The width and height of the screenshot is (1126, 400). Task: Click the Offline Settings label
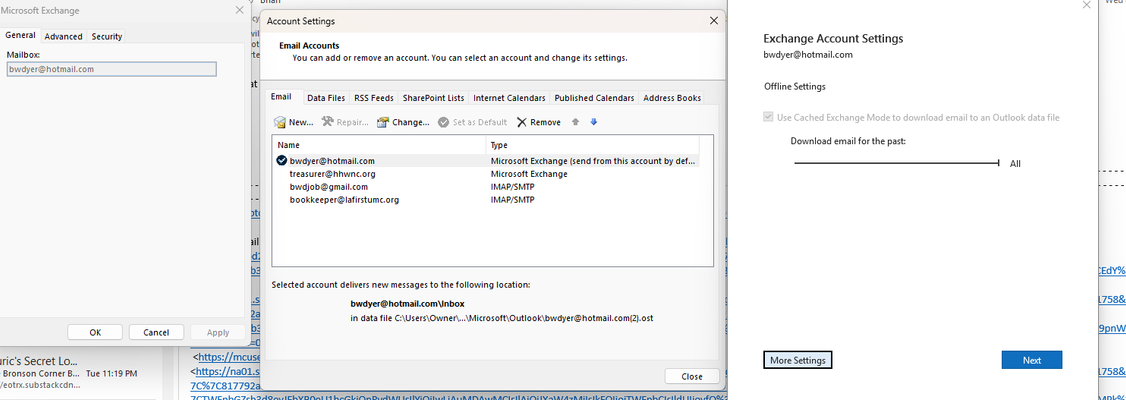tap(795, 86)
